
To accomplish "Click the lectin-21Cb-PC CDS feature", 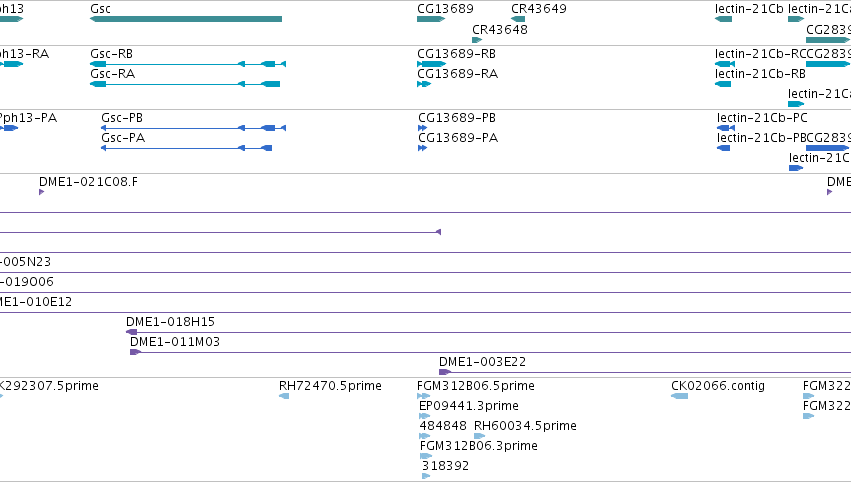I will coord(726,128).
